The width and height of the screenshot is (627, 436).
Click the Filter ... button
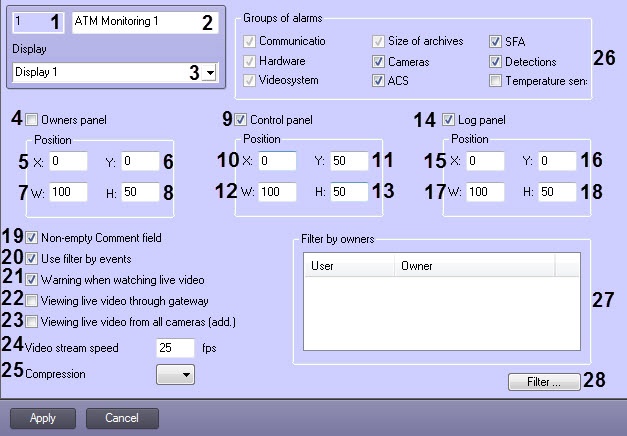point(544,382)
